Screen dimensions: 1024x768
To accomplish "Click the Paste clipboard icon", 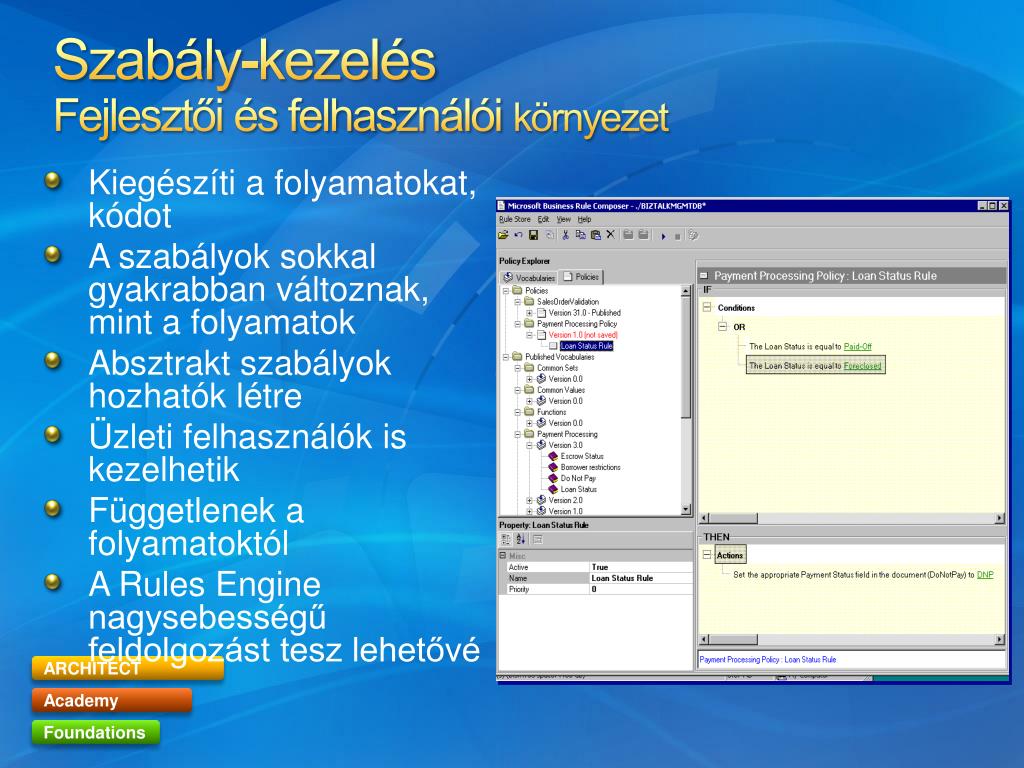I will [x=595, y=235].
